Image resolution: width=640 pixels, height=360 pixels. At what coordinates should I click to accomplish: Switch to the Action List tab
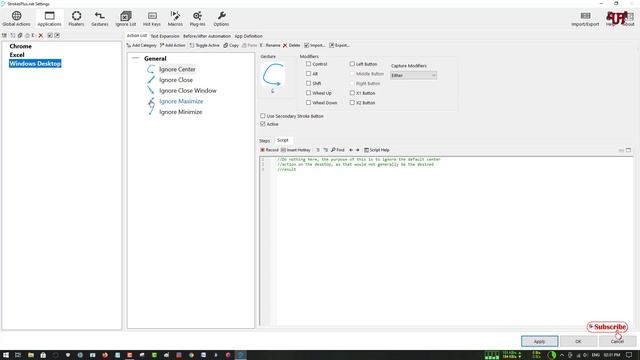tap(136, 36)
